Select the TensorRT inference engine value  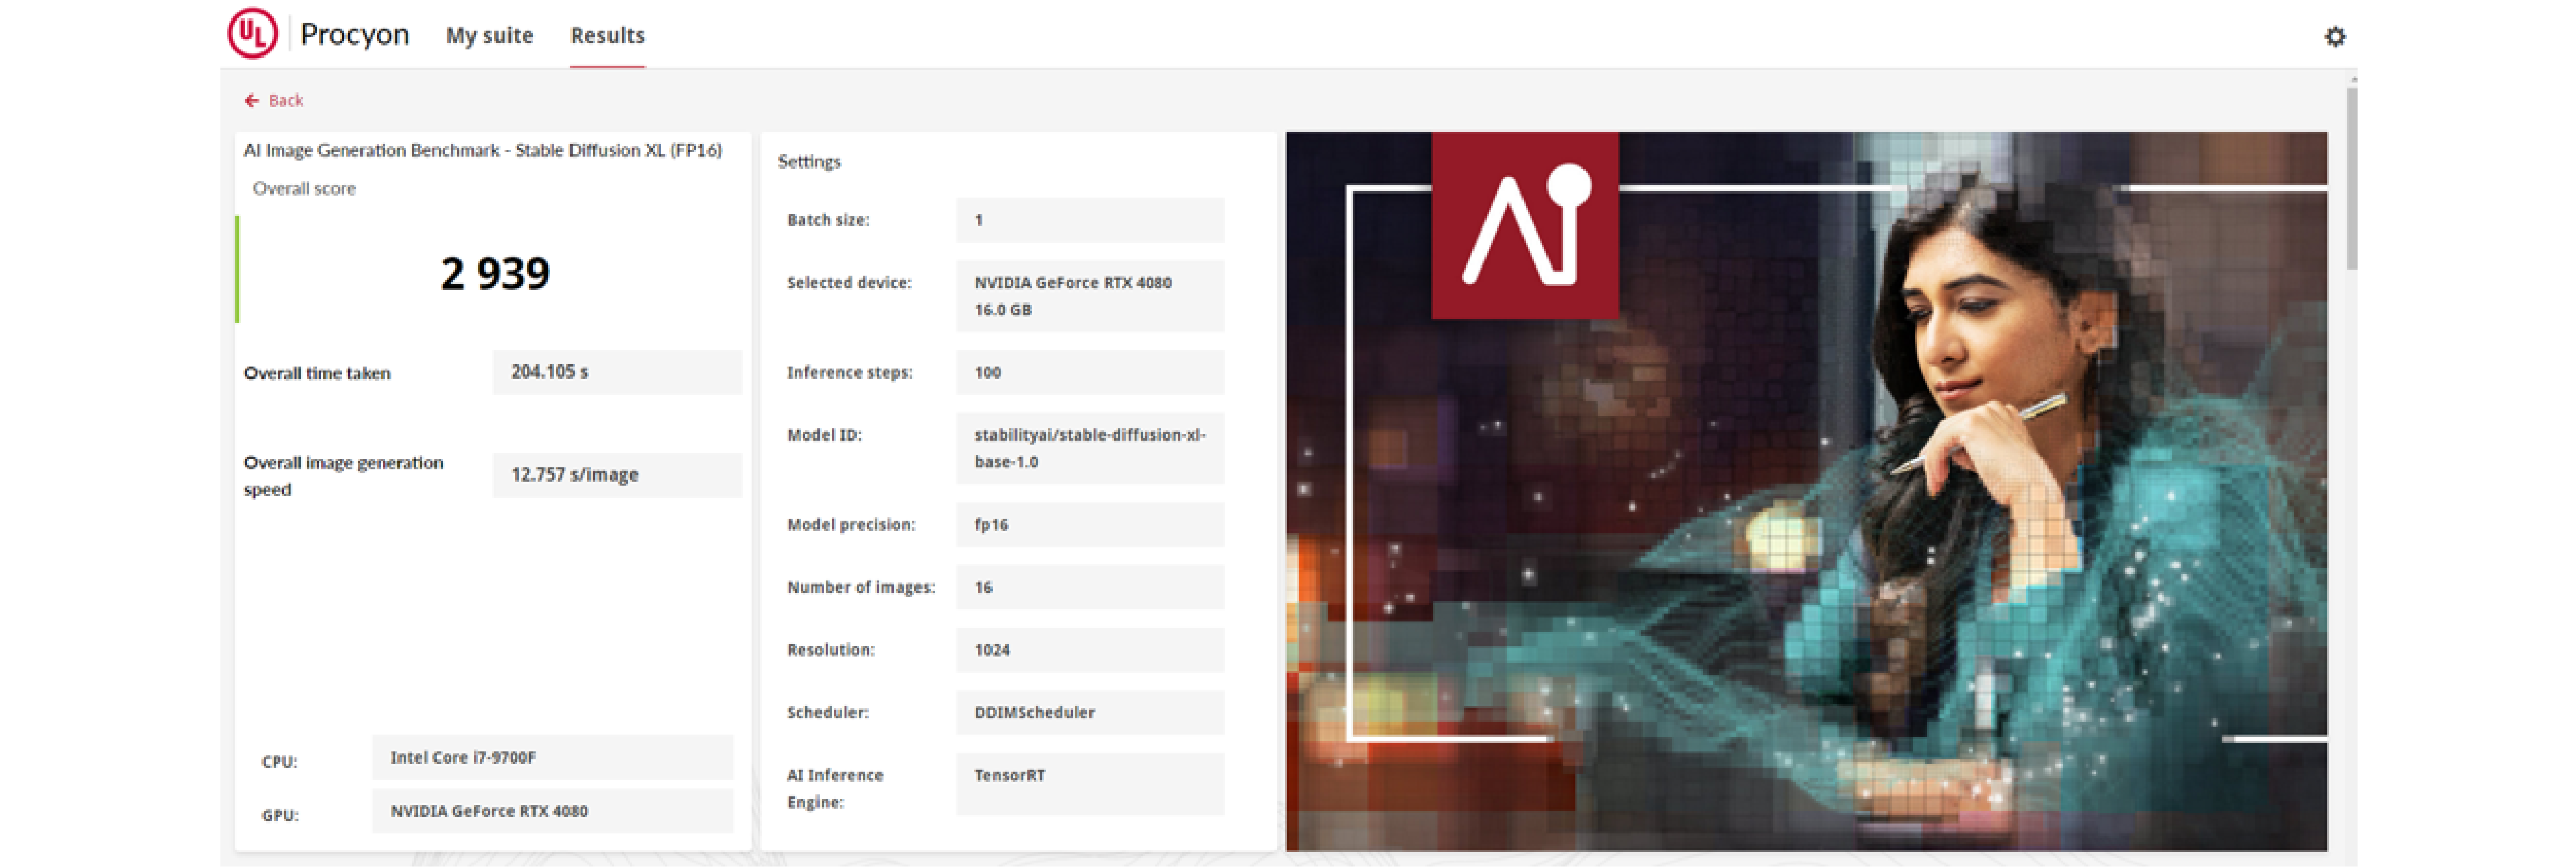pos(1090,785)
